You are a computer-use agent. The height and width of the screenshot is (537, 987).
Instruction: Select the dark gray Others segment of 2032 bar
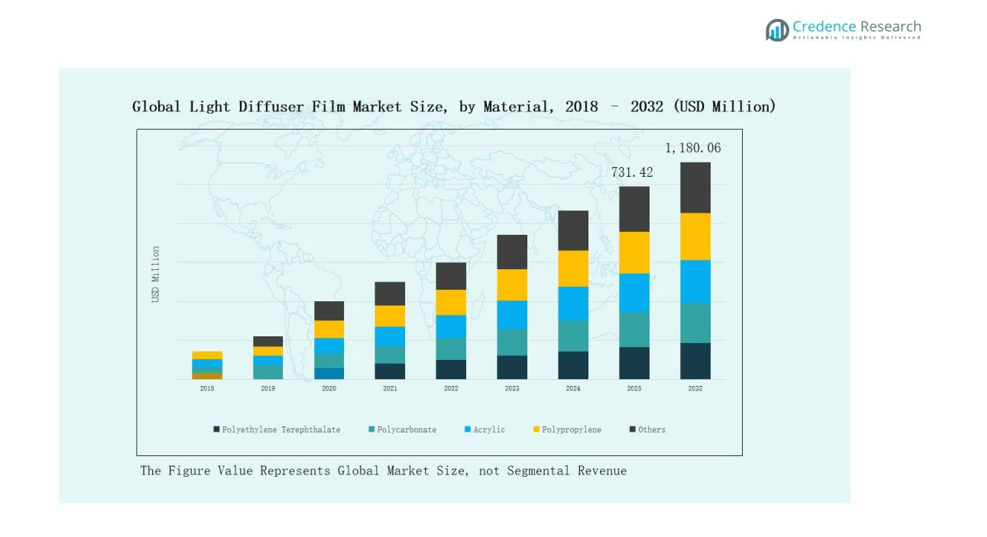(x=695, y=187)
